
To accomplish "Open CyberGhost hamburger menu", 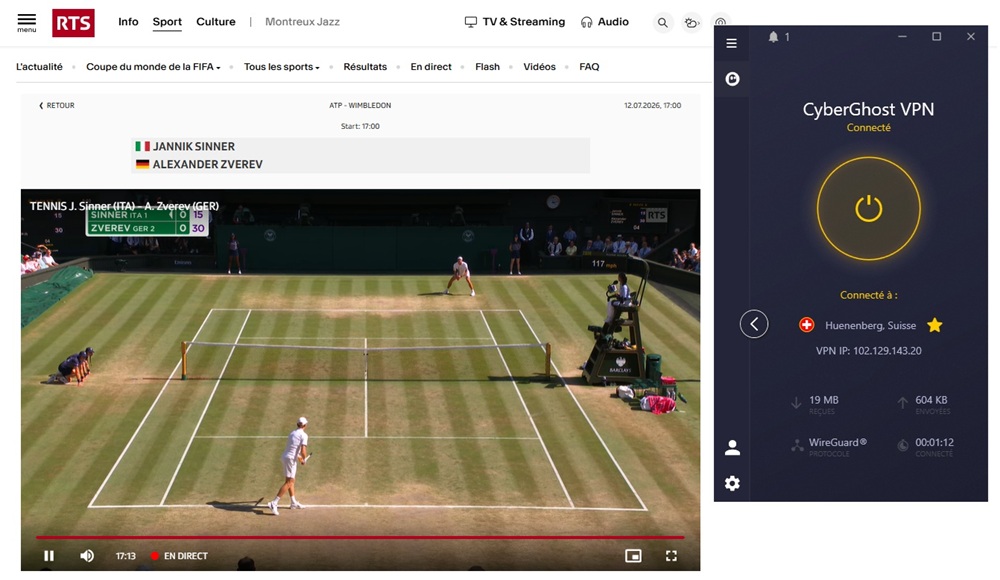I will point(732,43).
